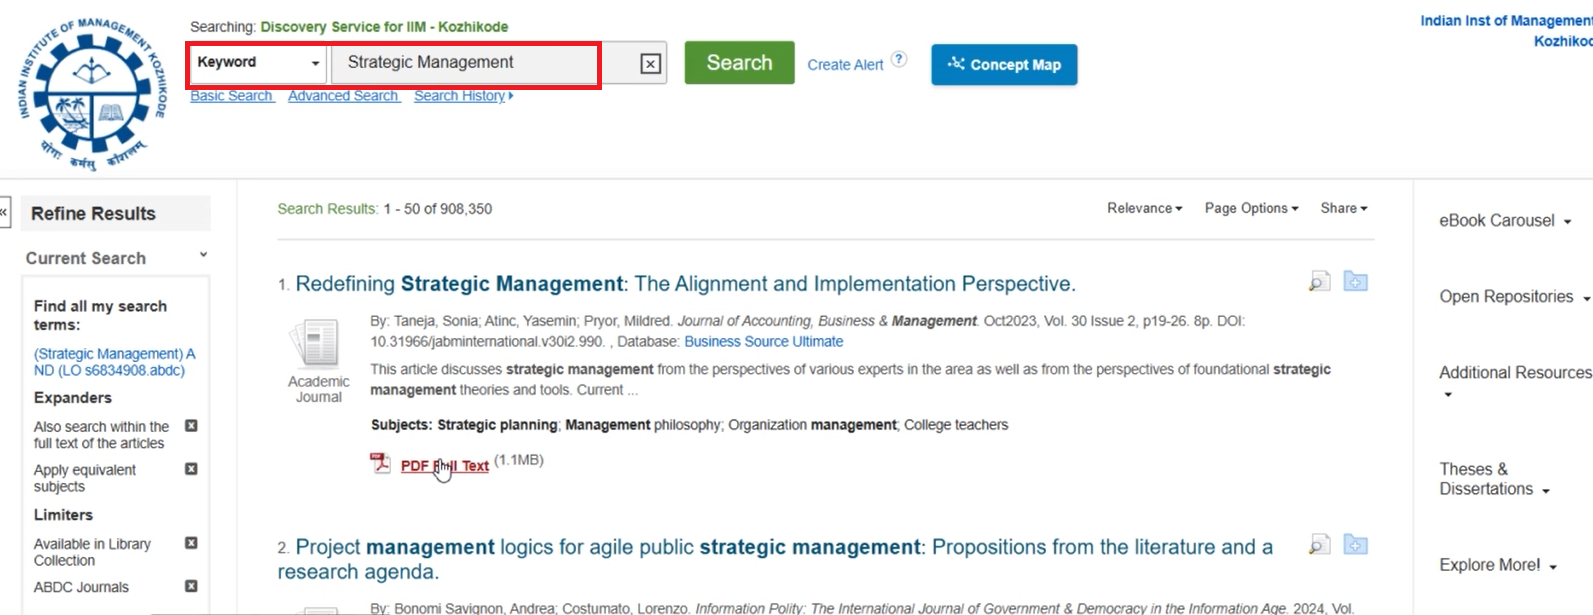This screenshot has height=615, width=1593.
Task: Open the Search History panel
Action: point(462,96)
